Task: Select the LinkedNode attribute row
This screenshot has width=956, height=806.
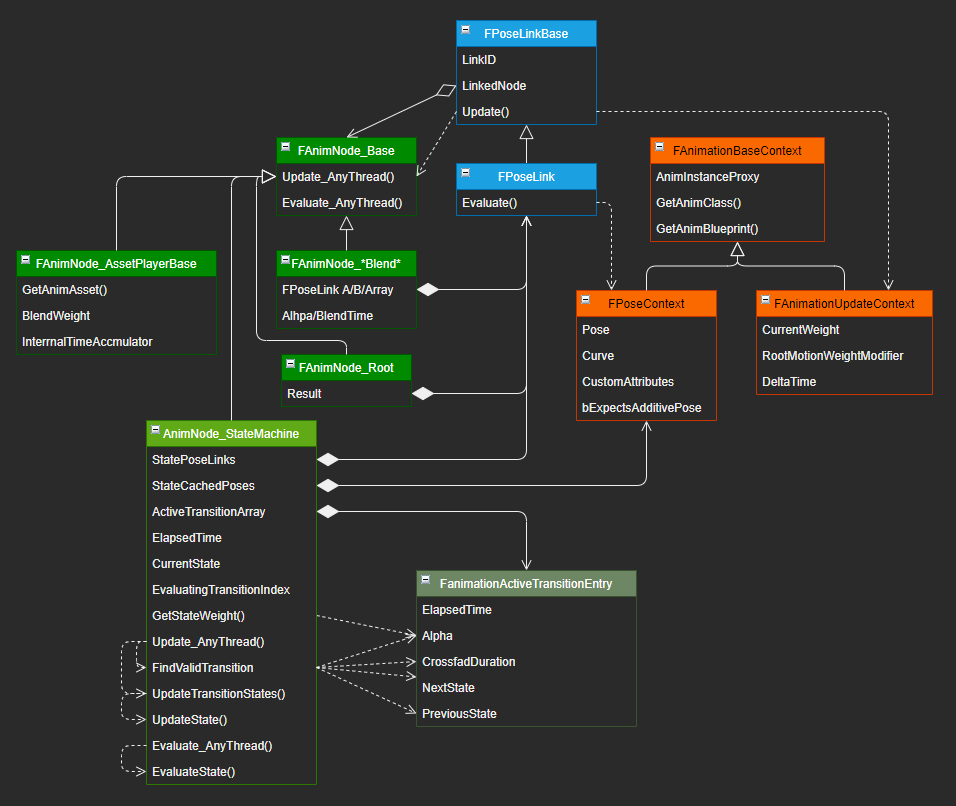Action: [494, 86]
